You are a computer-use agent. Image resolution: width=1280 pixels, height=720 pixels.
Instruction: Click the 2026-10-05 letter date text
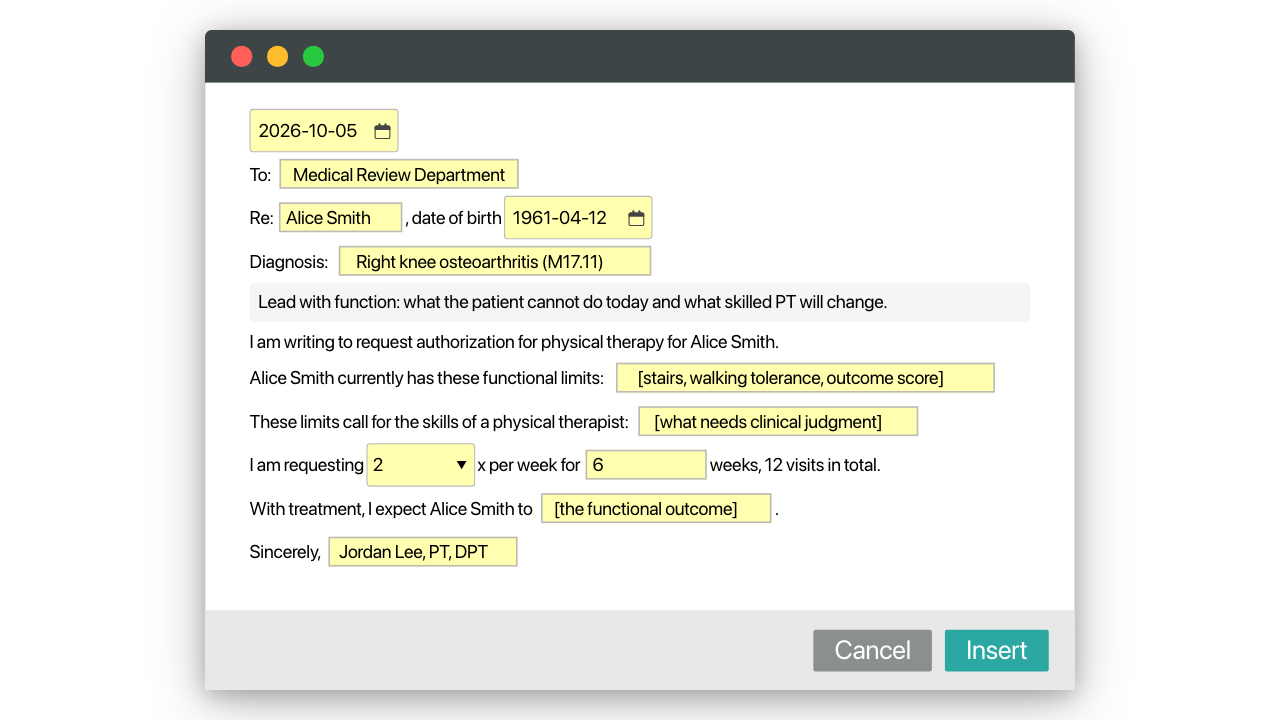click(308, 131)
